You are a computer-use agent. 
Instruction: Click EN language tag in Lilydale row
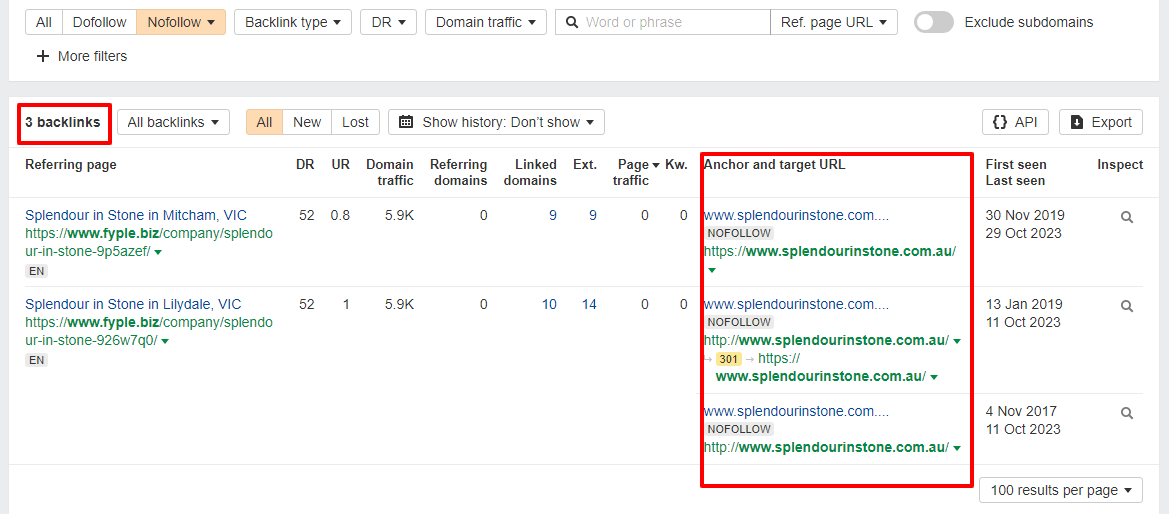pos(37,360)
